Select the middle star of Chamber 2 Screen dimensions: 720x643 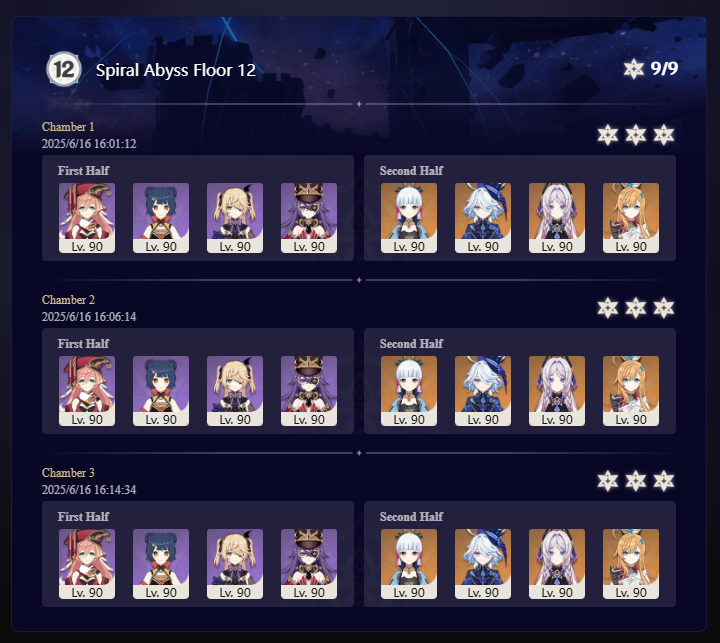coord(636,308)
